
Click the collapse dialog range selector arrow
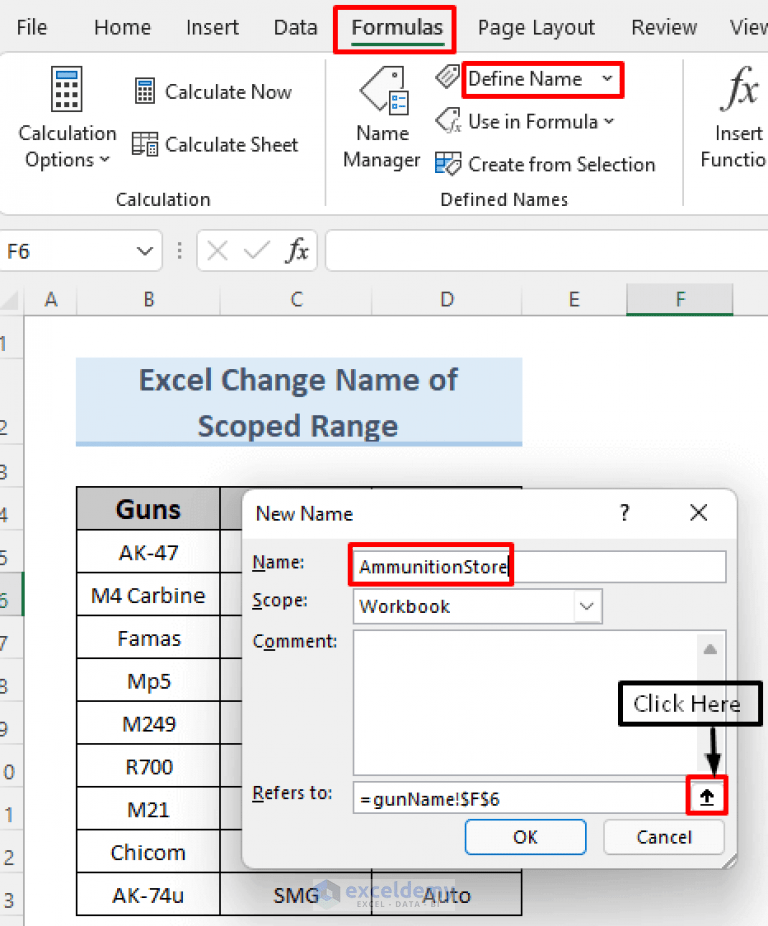(707, 798)
